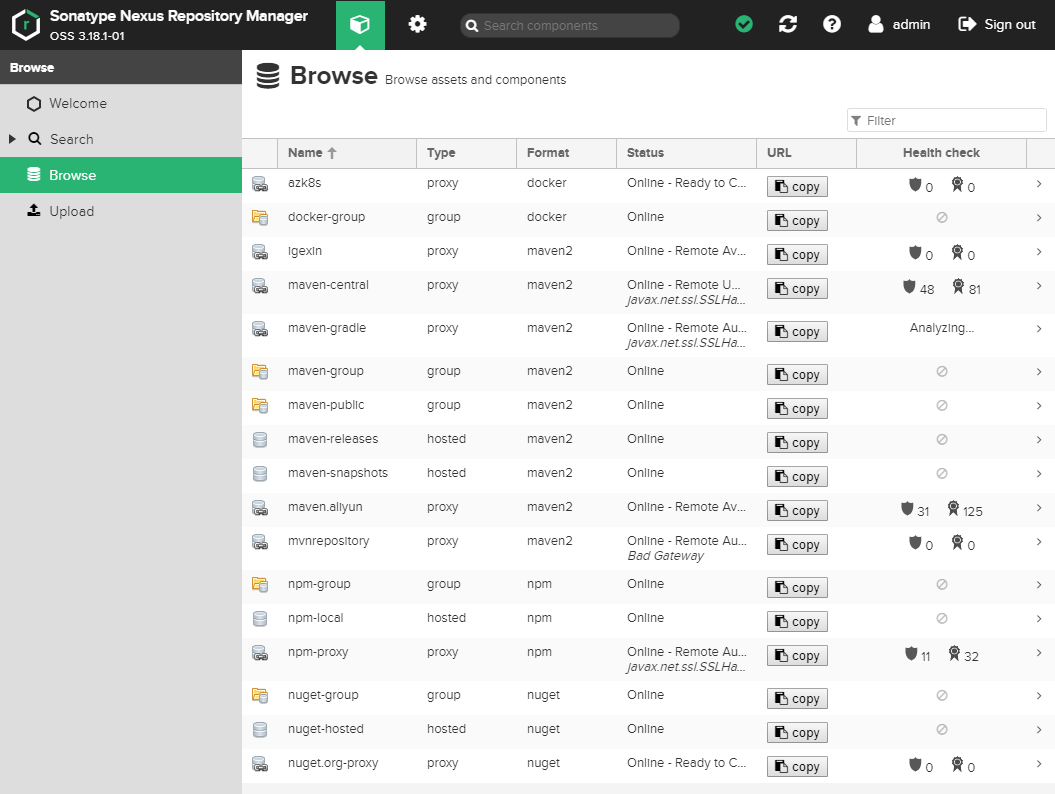Open the nuget-hosted row chevron
Viewport: 1055px width, 794px height.
click(1040, 730)
